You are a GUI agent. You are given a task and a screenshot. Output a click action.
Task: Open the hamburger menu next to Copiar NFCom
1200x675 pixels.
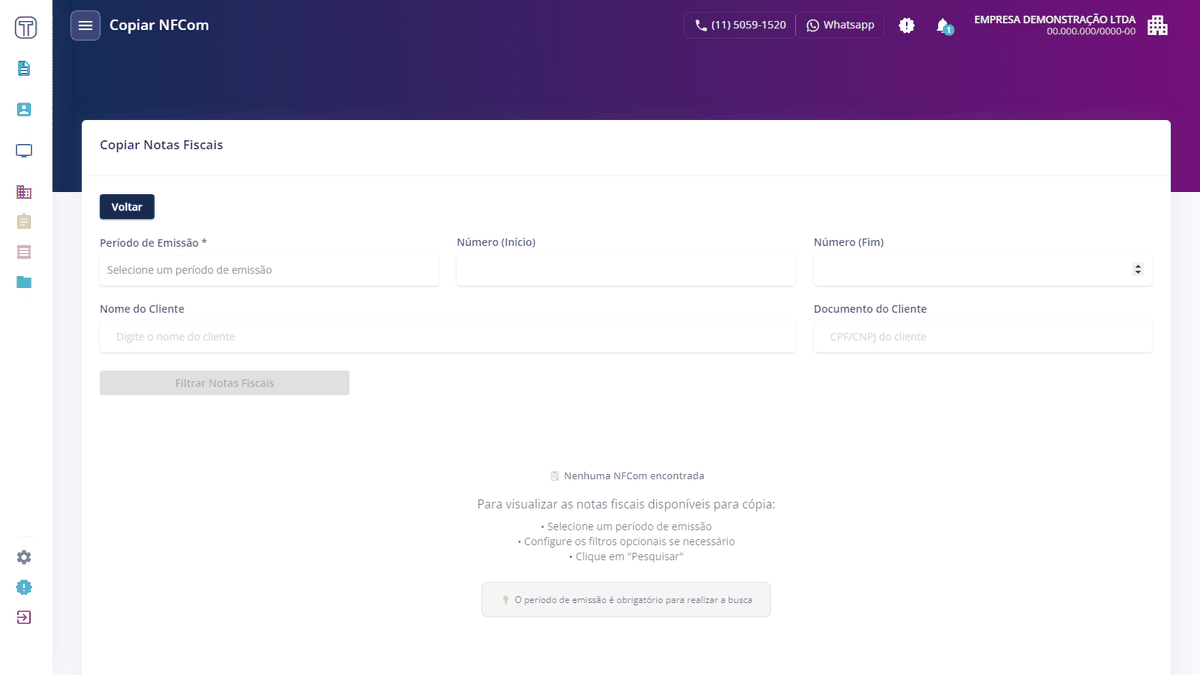point(85,25)
